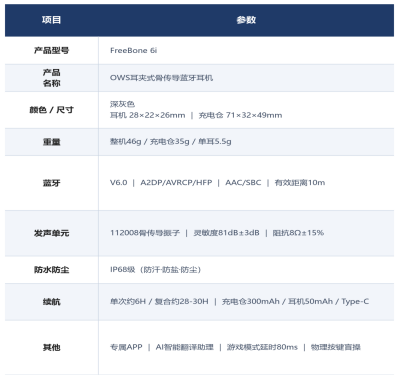Select the battery life 单次约6H text
This screenshot has height=379, width=399.
(128, 301)
